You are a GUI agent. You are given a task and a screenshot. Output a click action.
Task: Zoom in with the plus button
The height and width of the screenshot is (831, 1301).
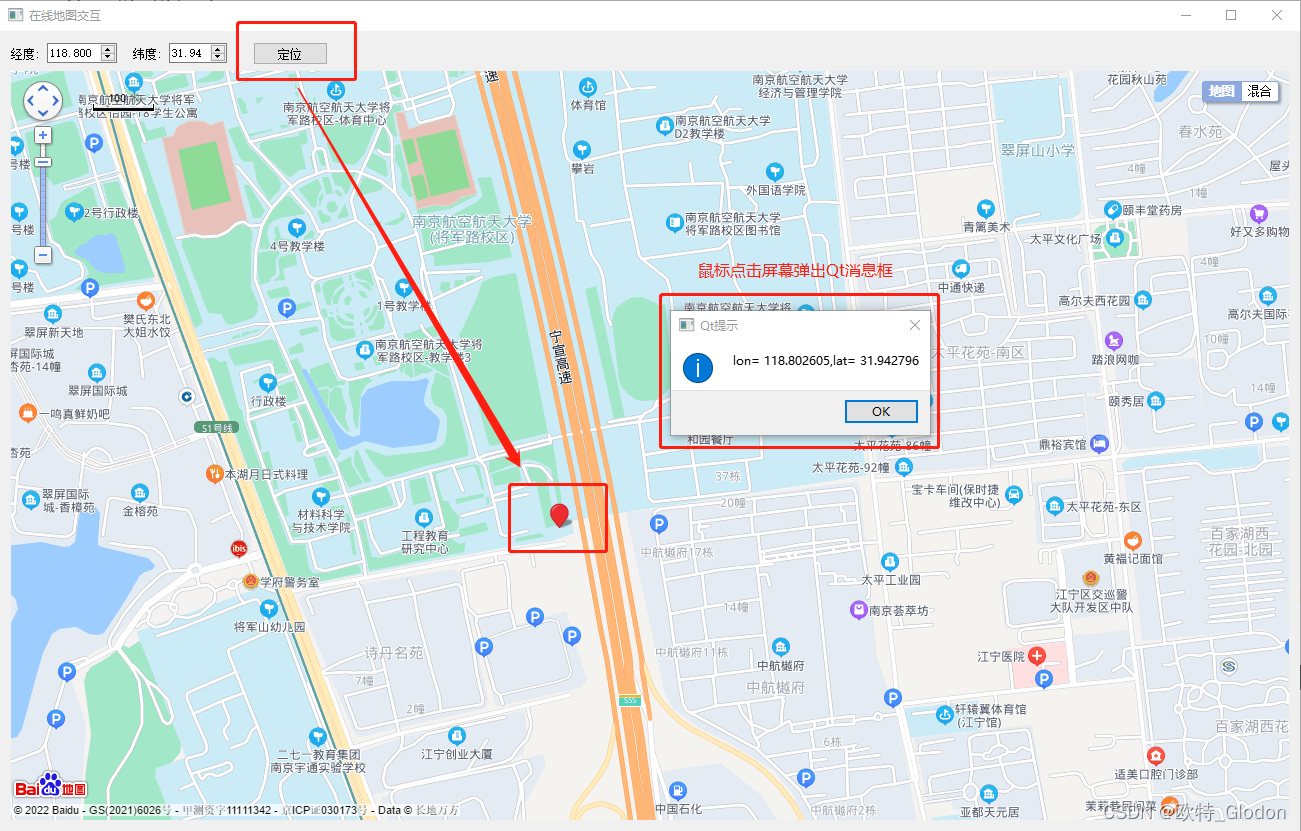pos(43,133)
